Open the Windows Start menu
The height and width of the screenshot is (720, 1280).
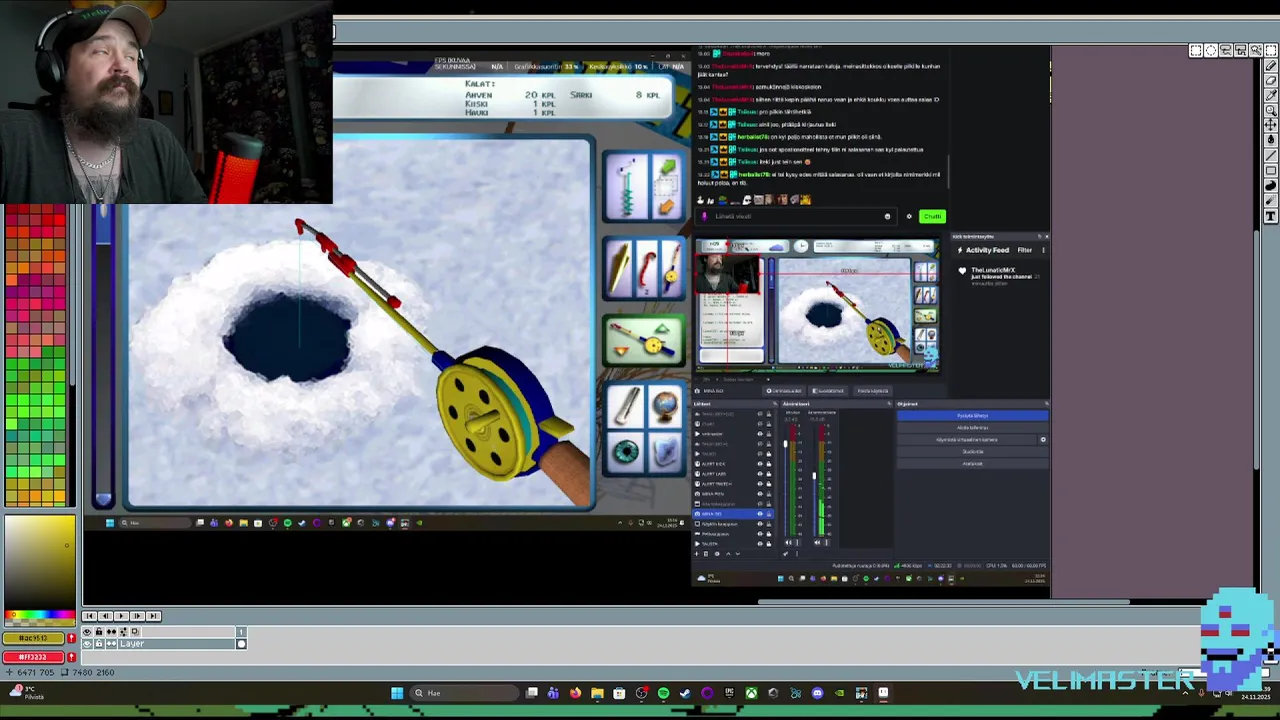pyautogui.click(x=397, y=693)
